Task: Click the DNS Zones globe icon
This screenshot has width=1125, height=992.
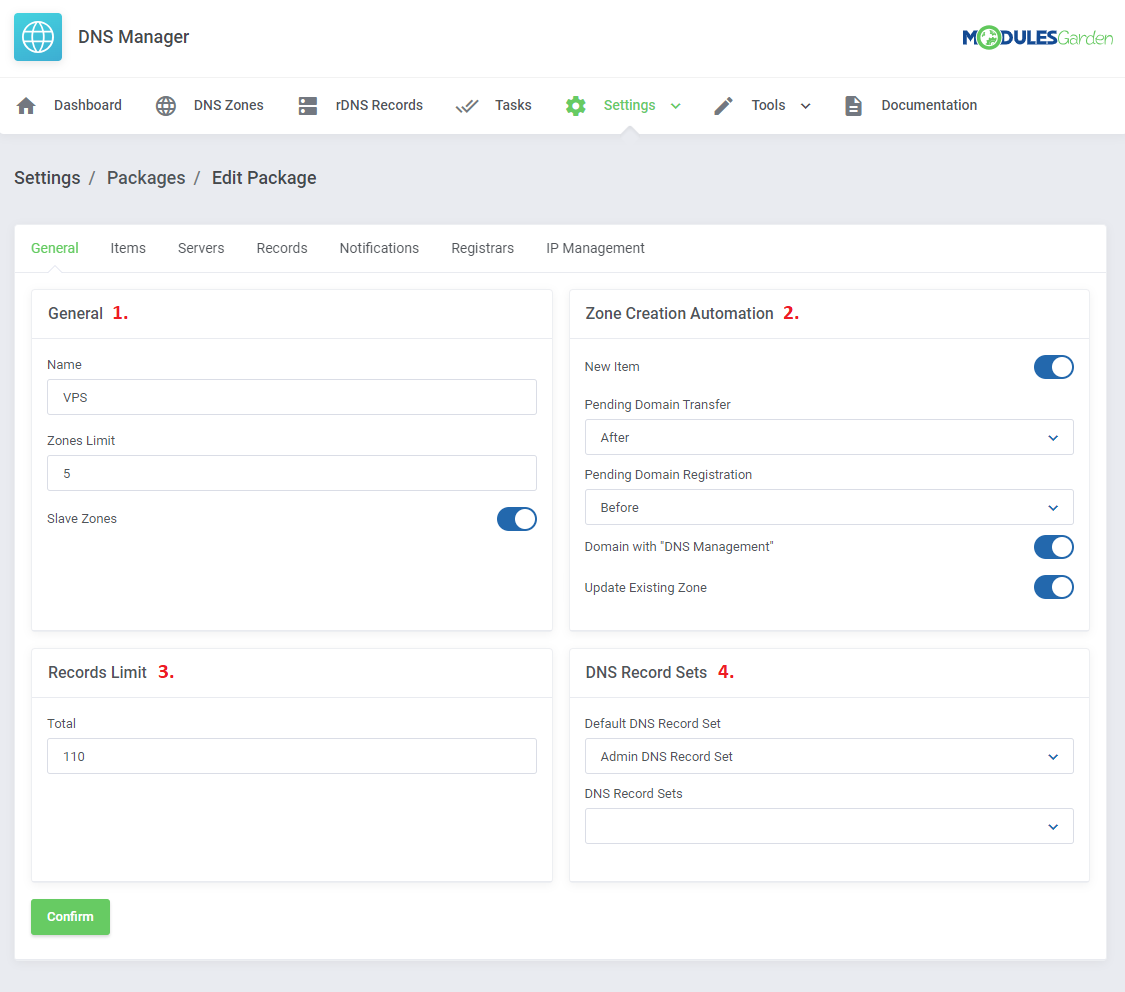Action: [x=166, y=106]
